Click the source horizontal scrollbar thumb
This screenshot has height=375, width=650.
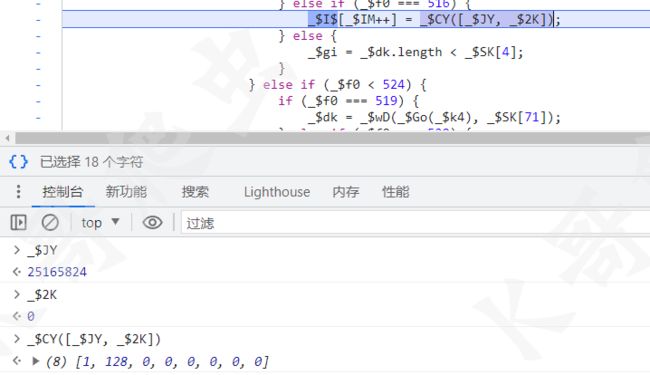pos(332,138)
